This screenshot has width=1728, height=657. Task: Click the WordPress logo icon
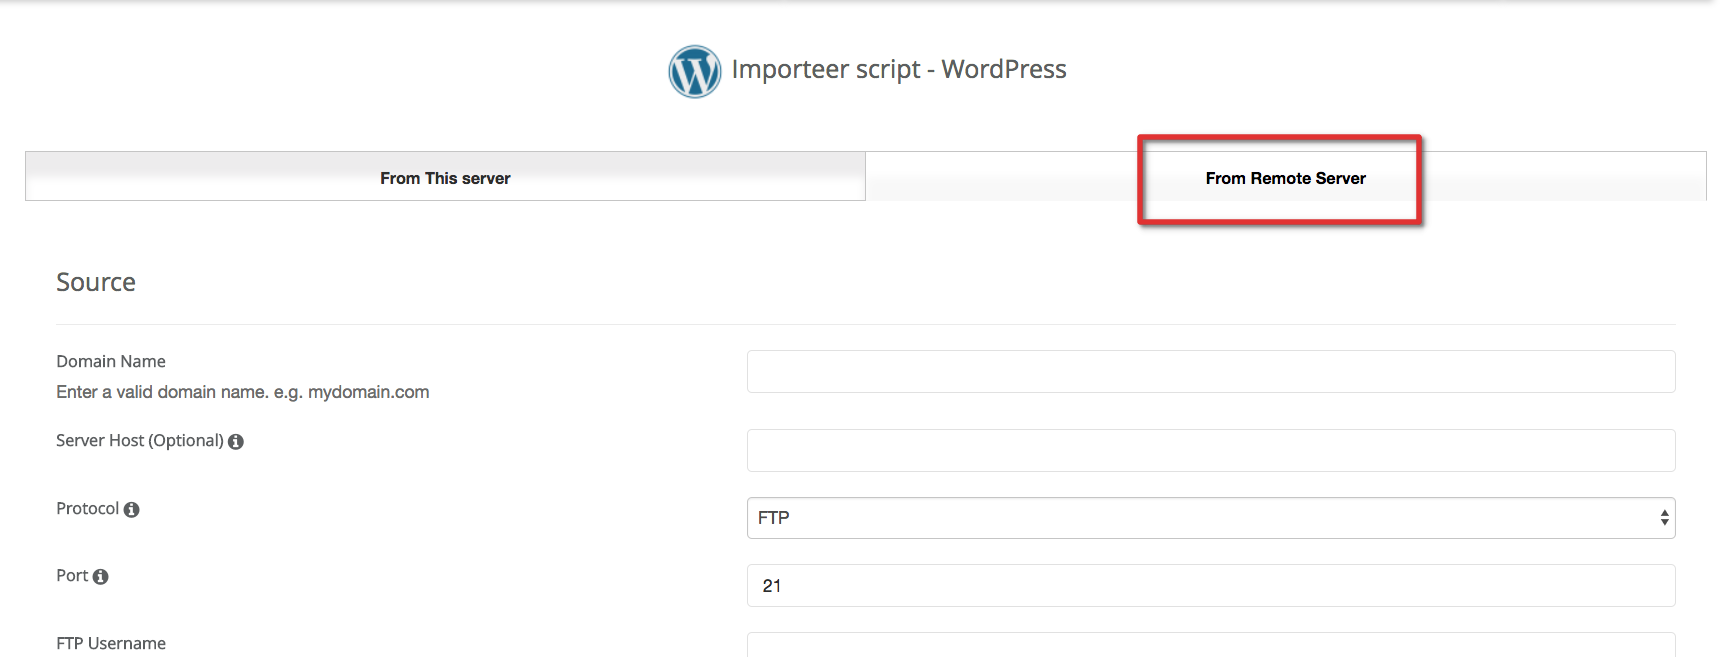click(x=694, y=71)
